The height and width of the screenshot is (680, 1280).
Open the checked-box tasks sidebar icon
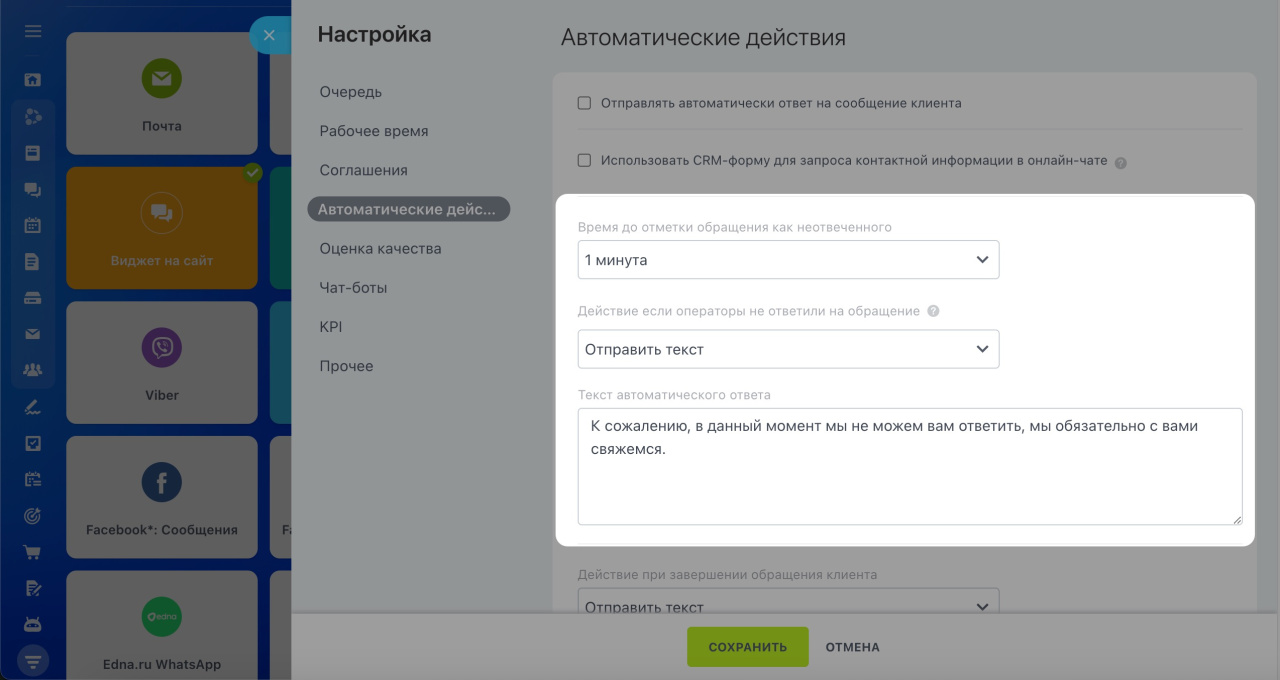[x=33, y=443]
